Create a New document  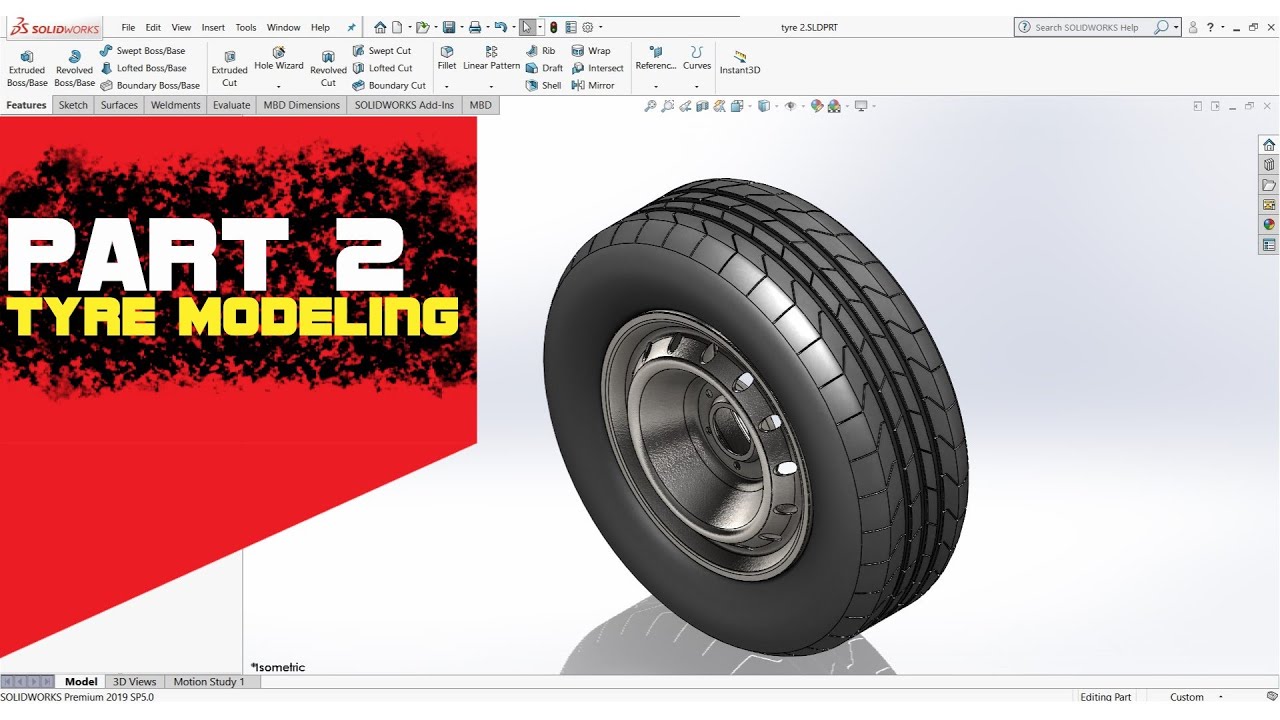[397, 27]
